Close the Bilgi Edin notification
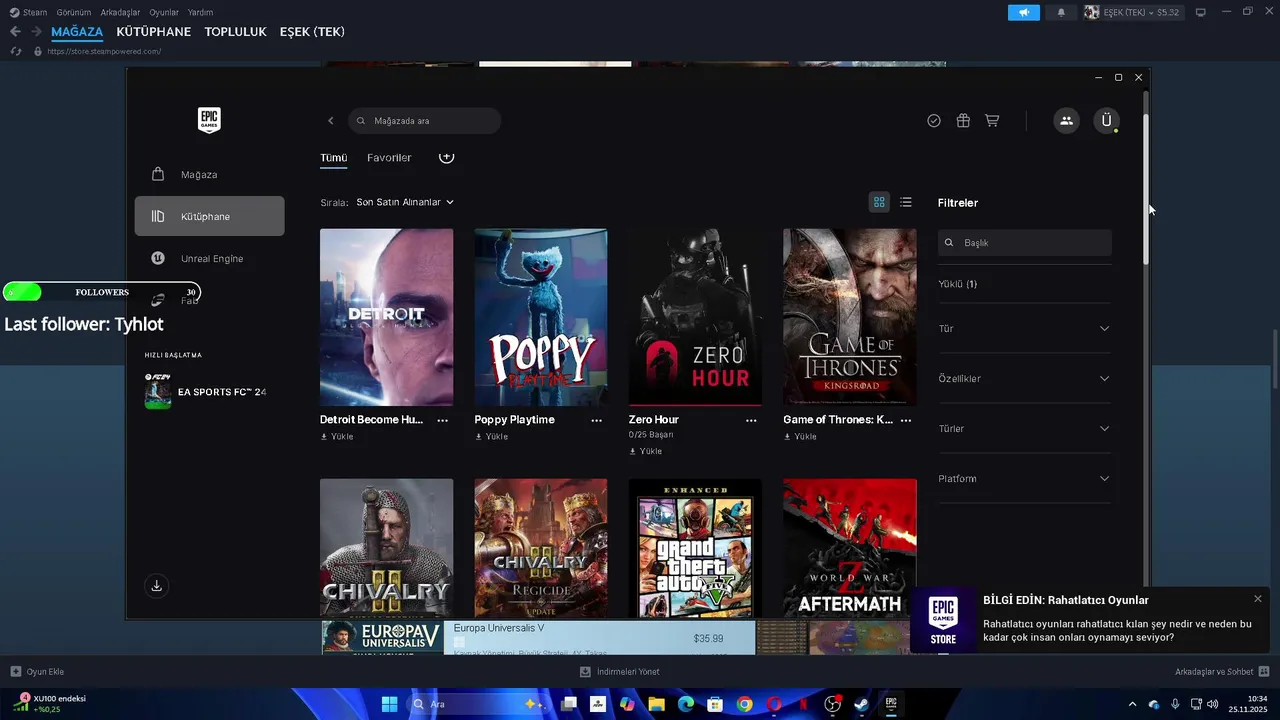This screenshot has height=720, width=1280. click(1258, 599)
